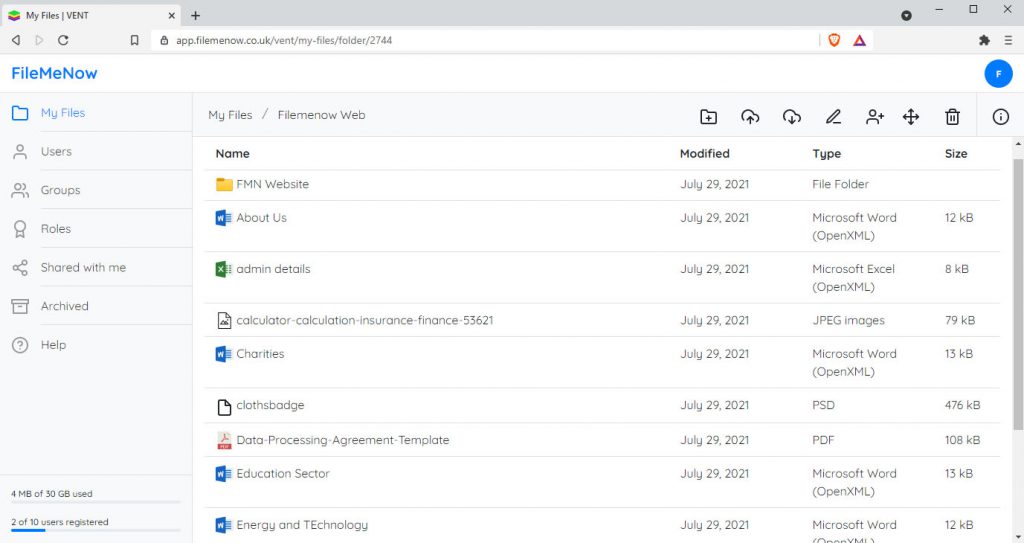Image resolution: width=1024 pixels, height=543 pixels.
Task: Click the 476 kB size of clothsbadge
Action: [962, 405]
